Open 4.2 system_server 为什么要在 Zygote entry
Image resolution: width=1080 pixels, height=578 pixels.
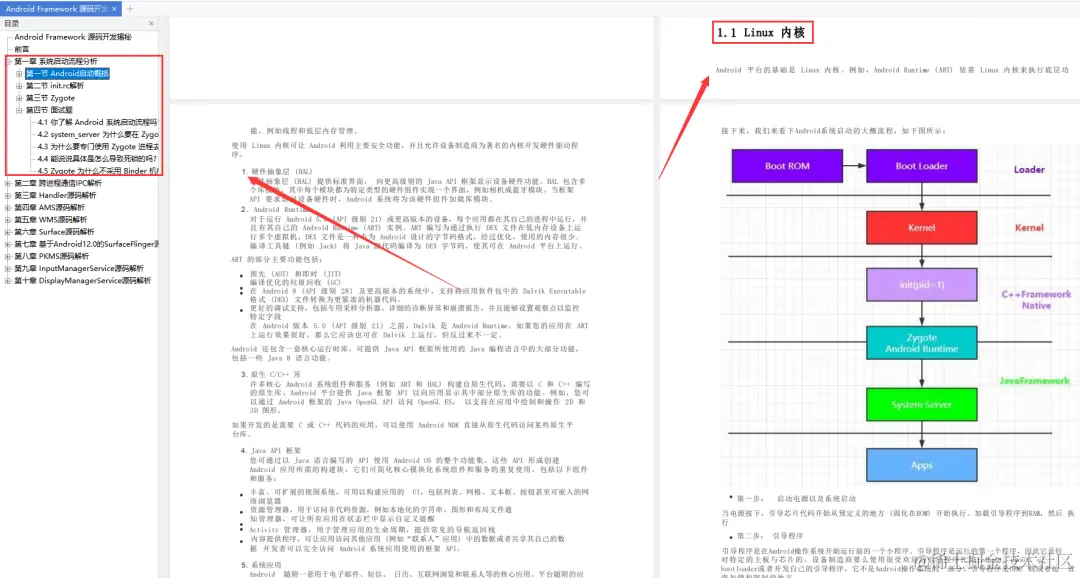pyautogui.click(x=98, y=134)
